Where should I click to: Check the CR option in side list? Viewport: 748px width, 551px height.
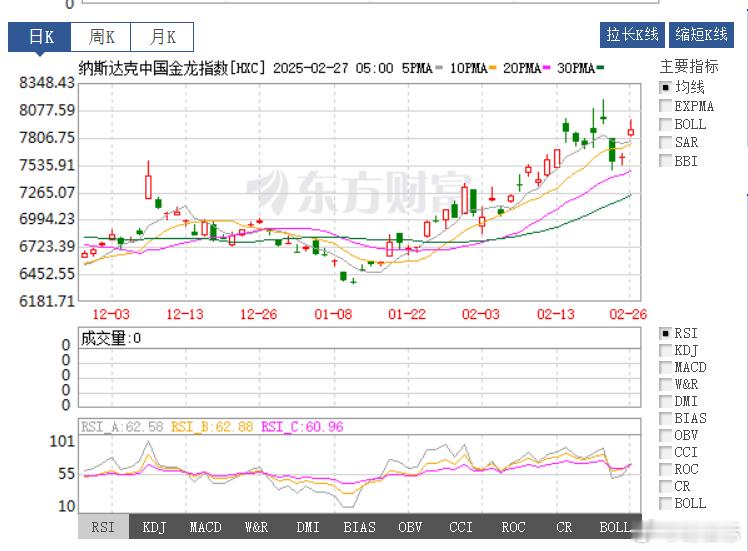coord(665,486)
